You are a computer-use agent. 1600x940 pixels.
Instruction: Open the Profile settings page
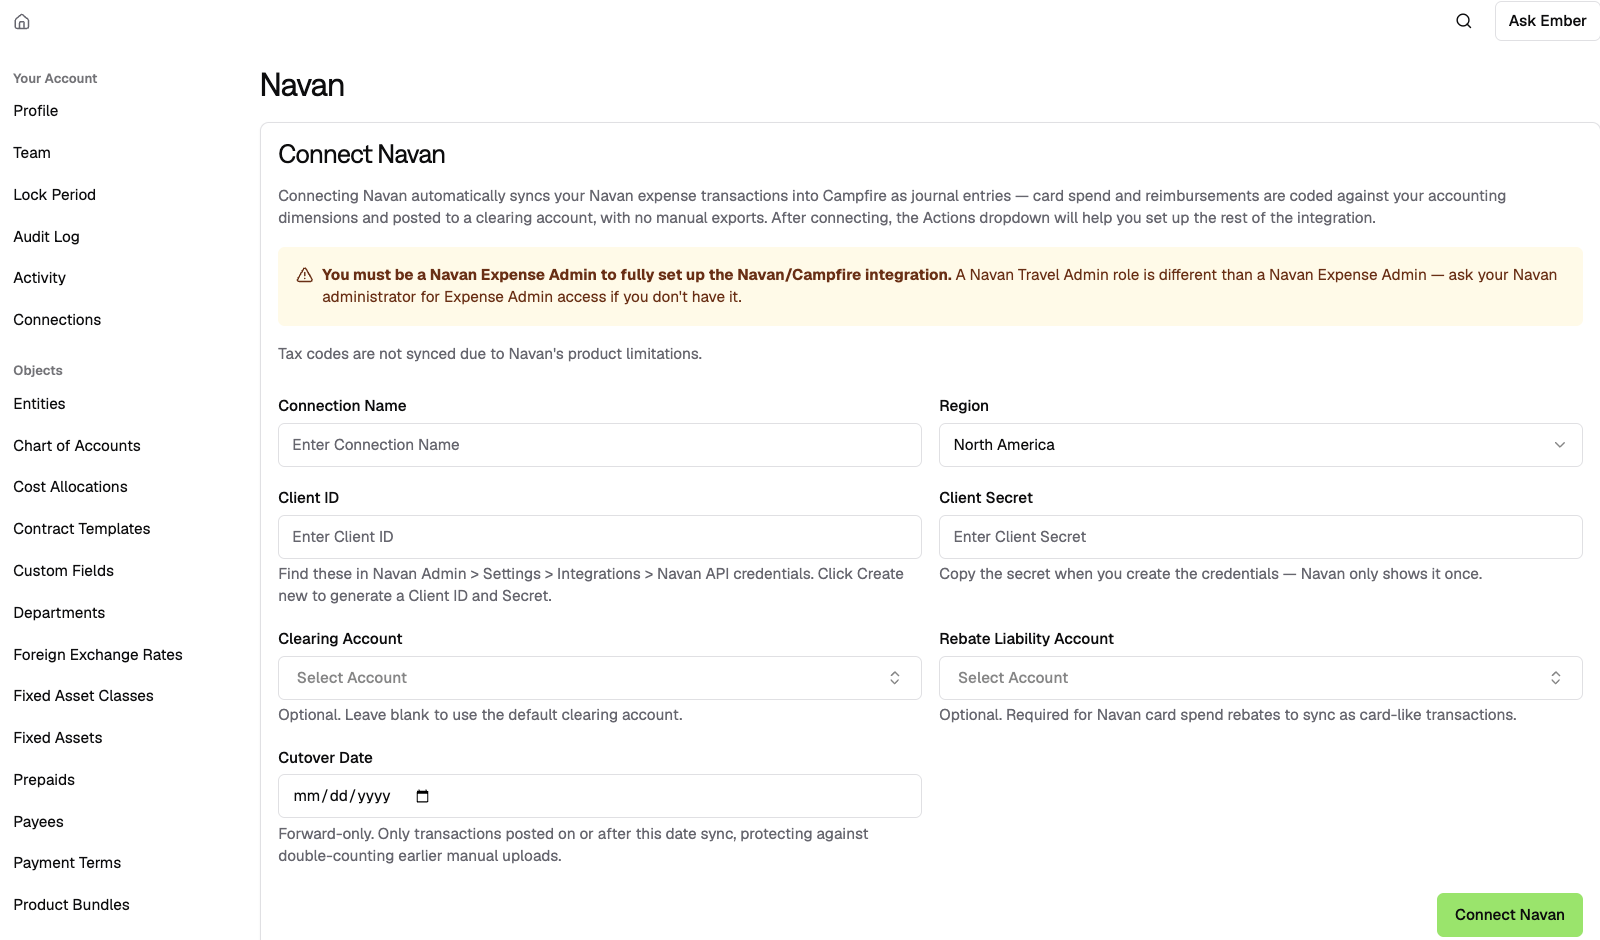click(x=36, y=111)
